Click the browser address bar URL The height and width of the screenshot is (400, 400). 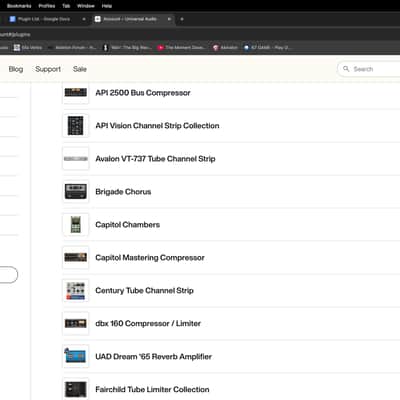click(15, 34)
